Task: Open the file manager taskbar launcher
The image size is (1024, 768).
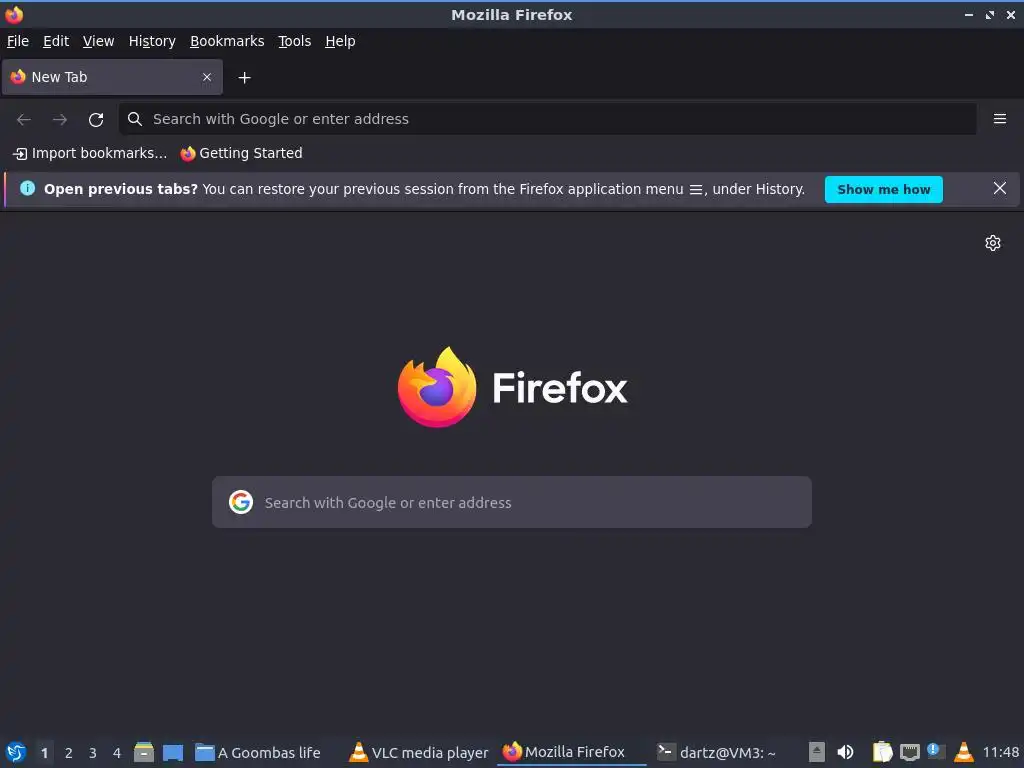Action: [x=144, y=752]
